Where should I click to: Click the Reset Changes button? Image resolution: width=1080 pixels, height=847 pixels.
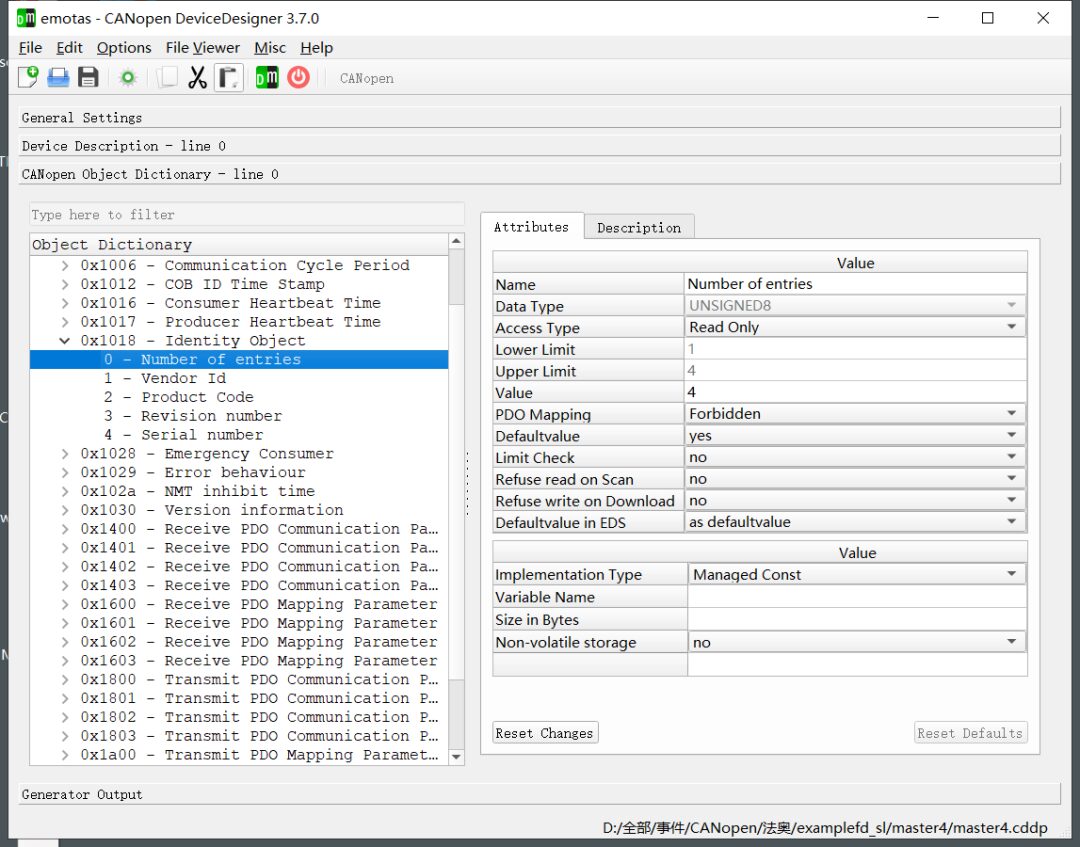pos(545,733)
